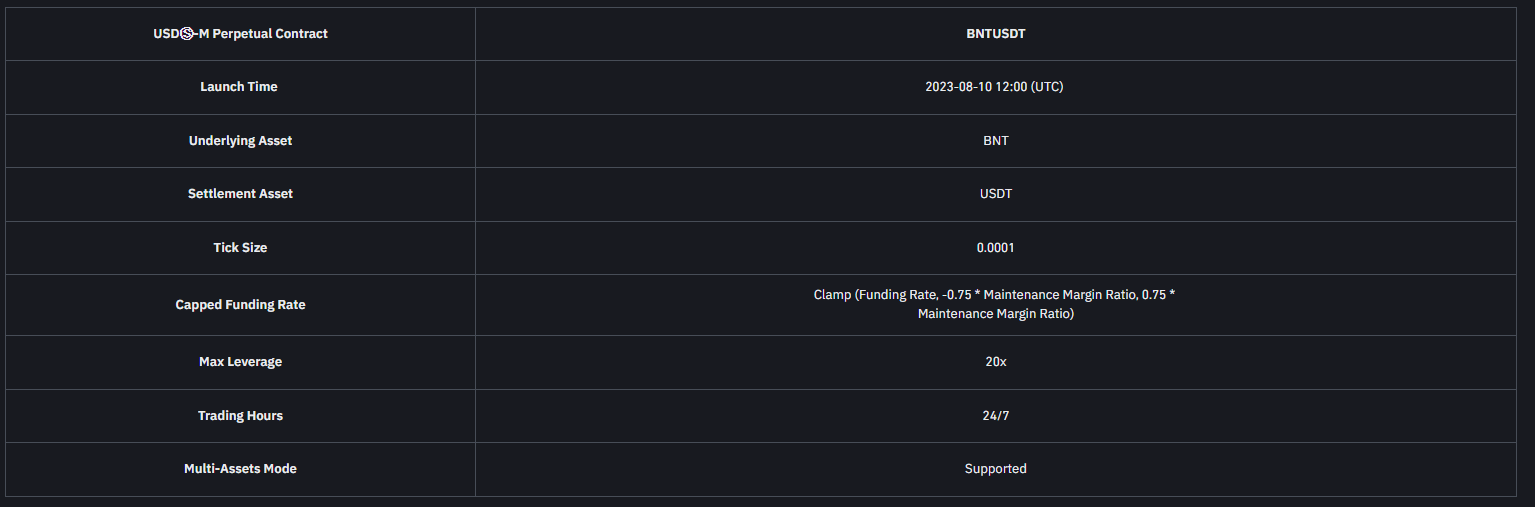Click the Launch Time label

tap(239, 87)
